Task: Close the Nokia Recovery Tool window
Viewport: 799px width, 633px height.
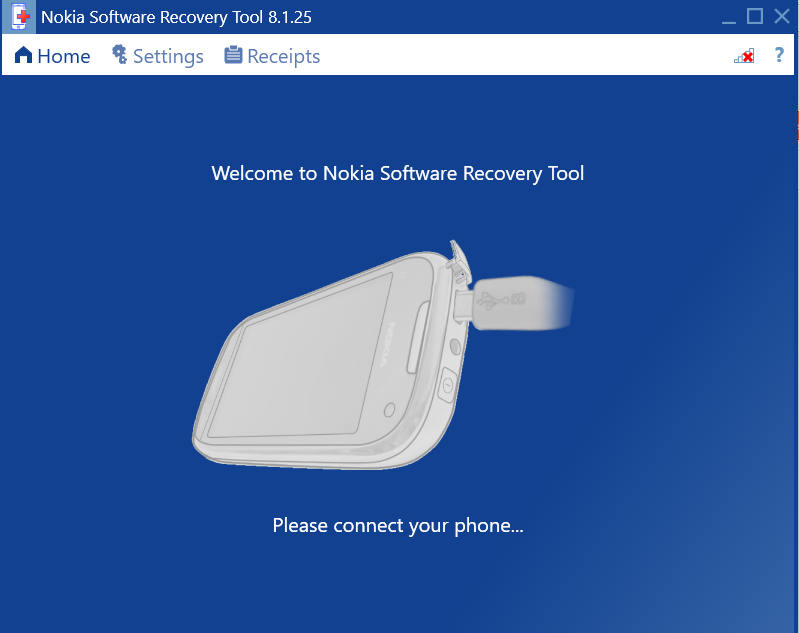Action: click(782, 16)
